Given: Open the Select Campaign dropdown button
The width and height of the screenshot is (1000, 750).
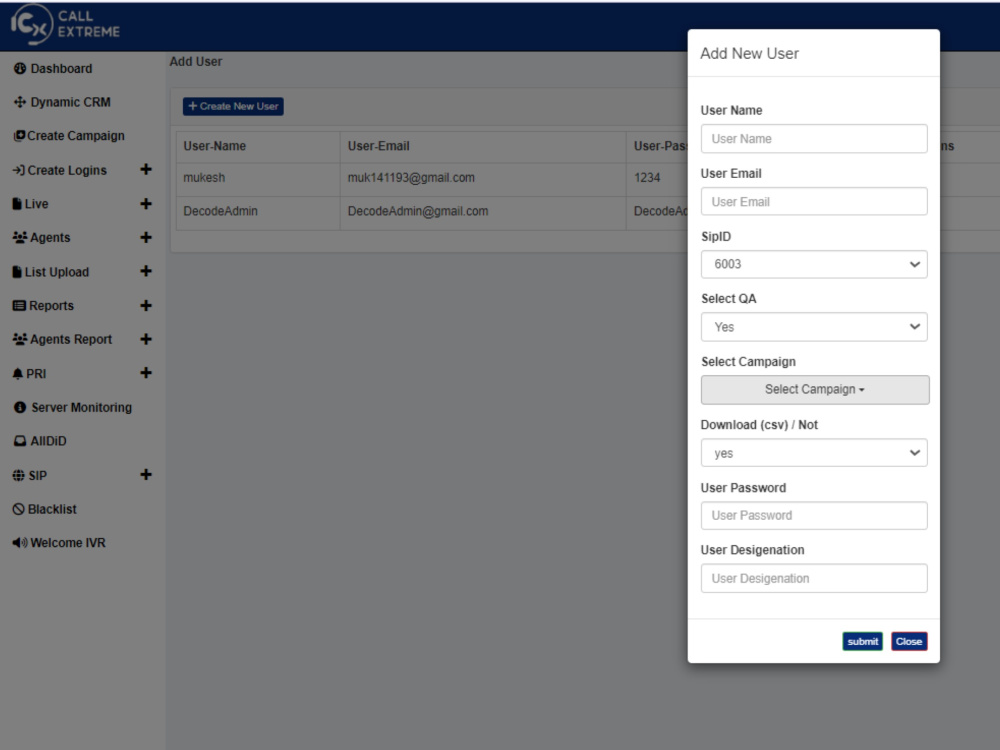Looking at the screenshot, I should click(x=814, y=390).
